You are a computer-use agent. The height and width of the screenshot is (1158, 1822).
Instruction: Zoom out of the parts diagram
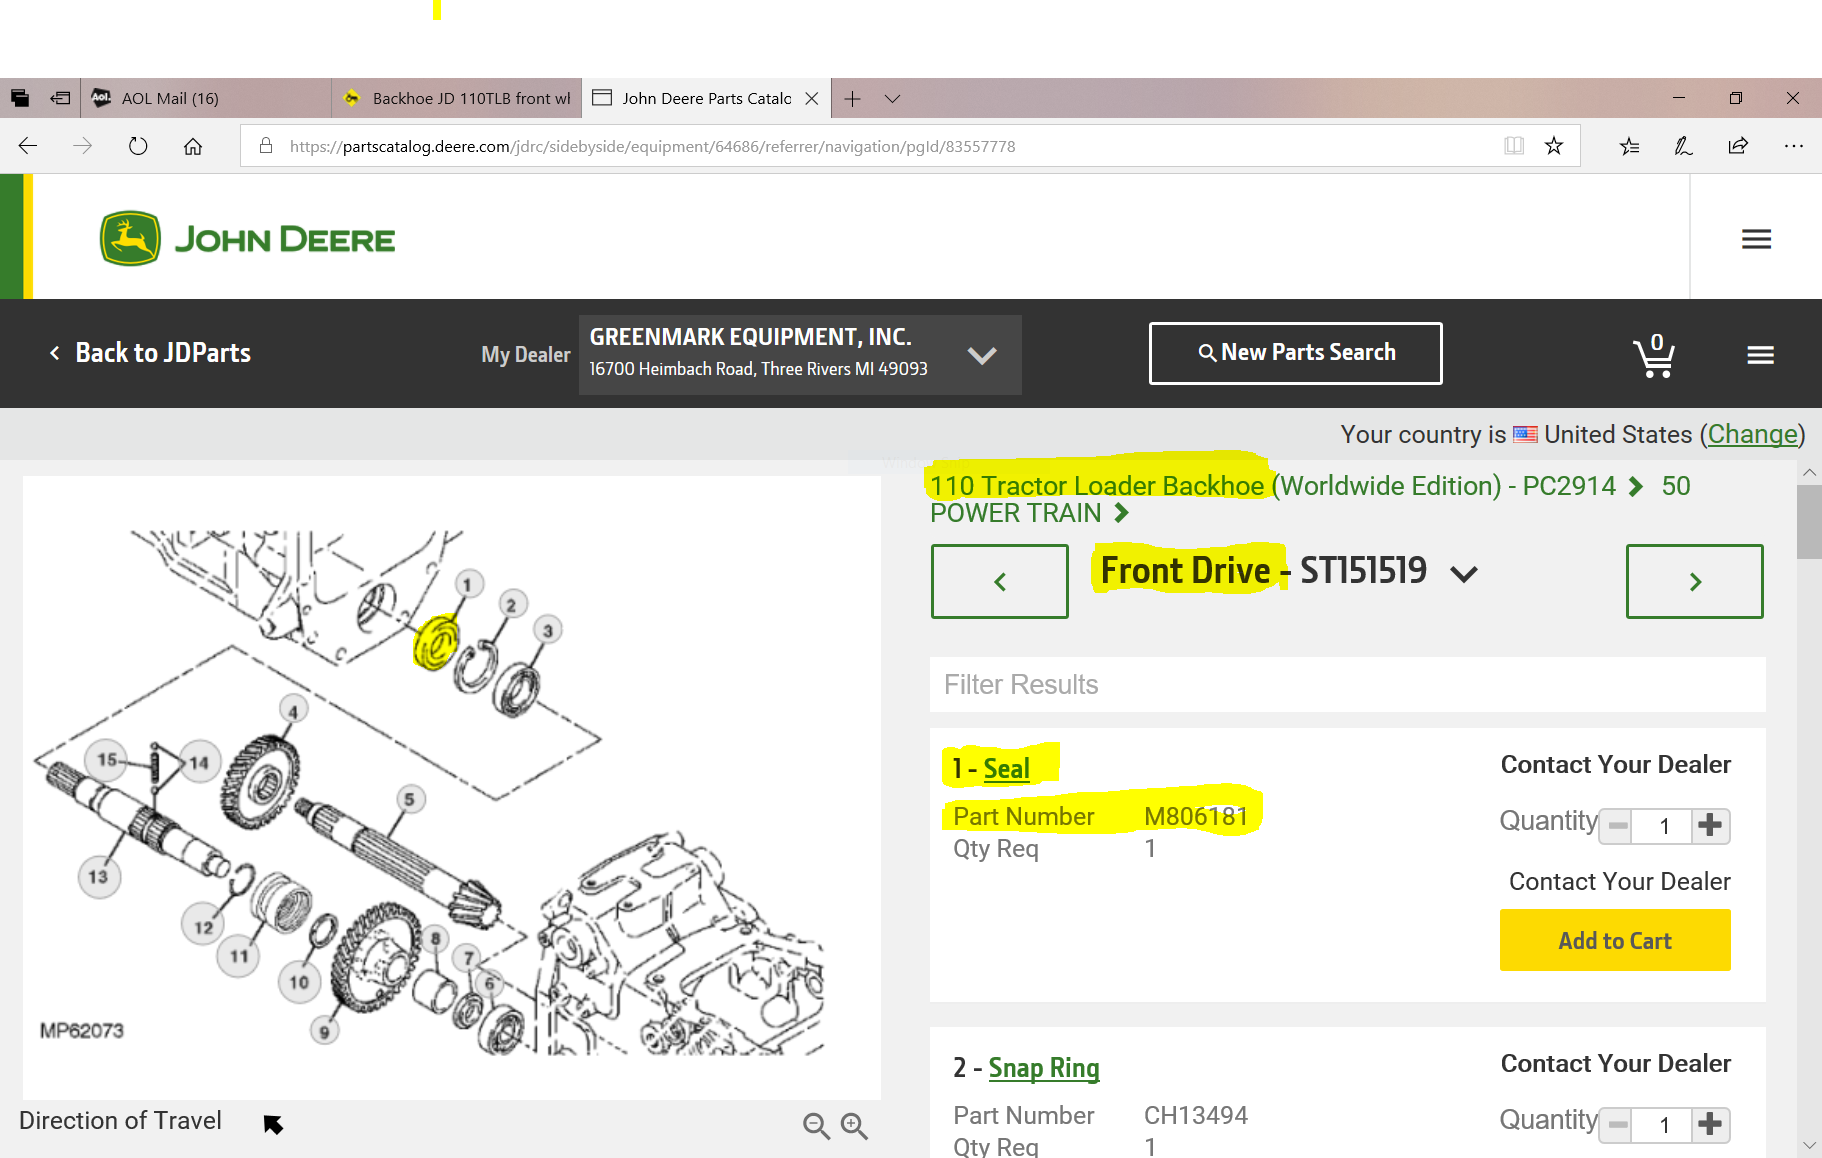816,1126
